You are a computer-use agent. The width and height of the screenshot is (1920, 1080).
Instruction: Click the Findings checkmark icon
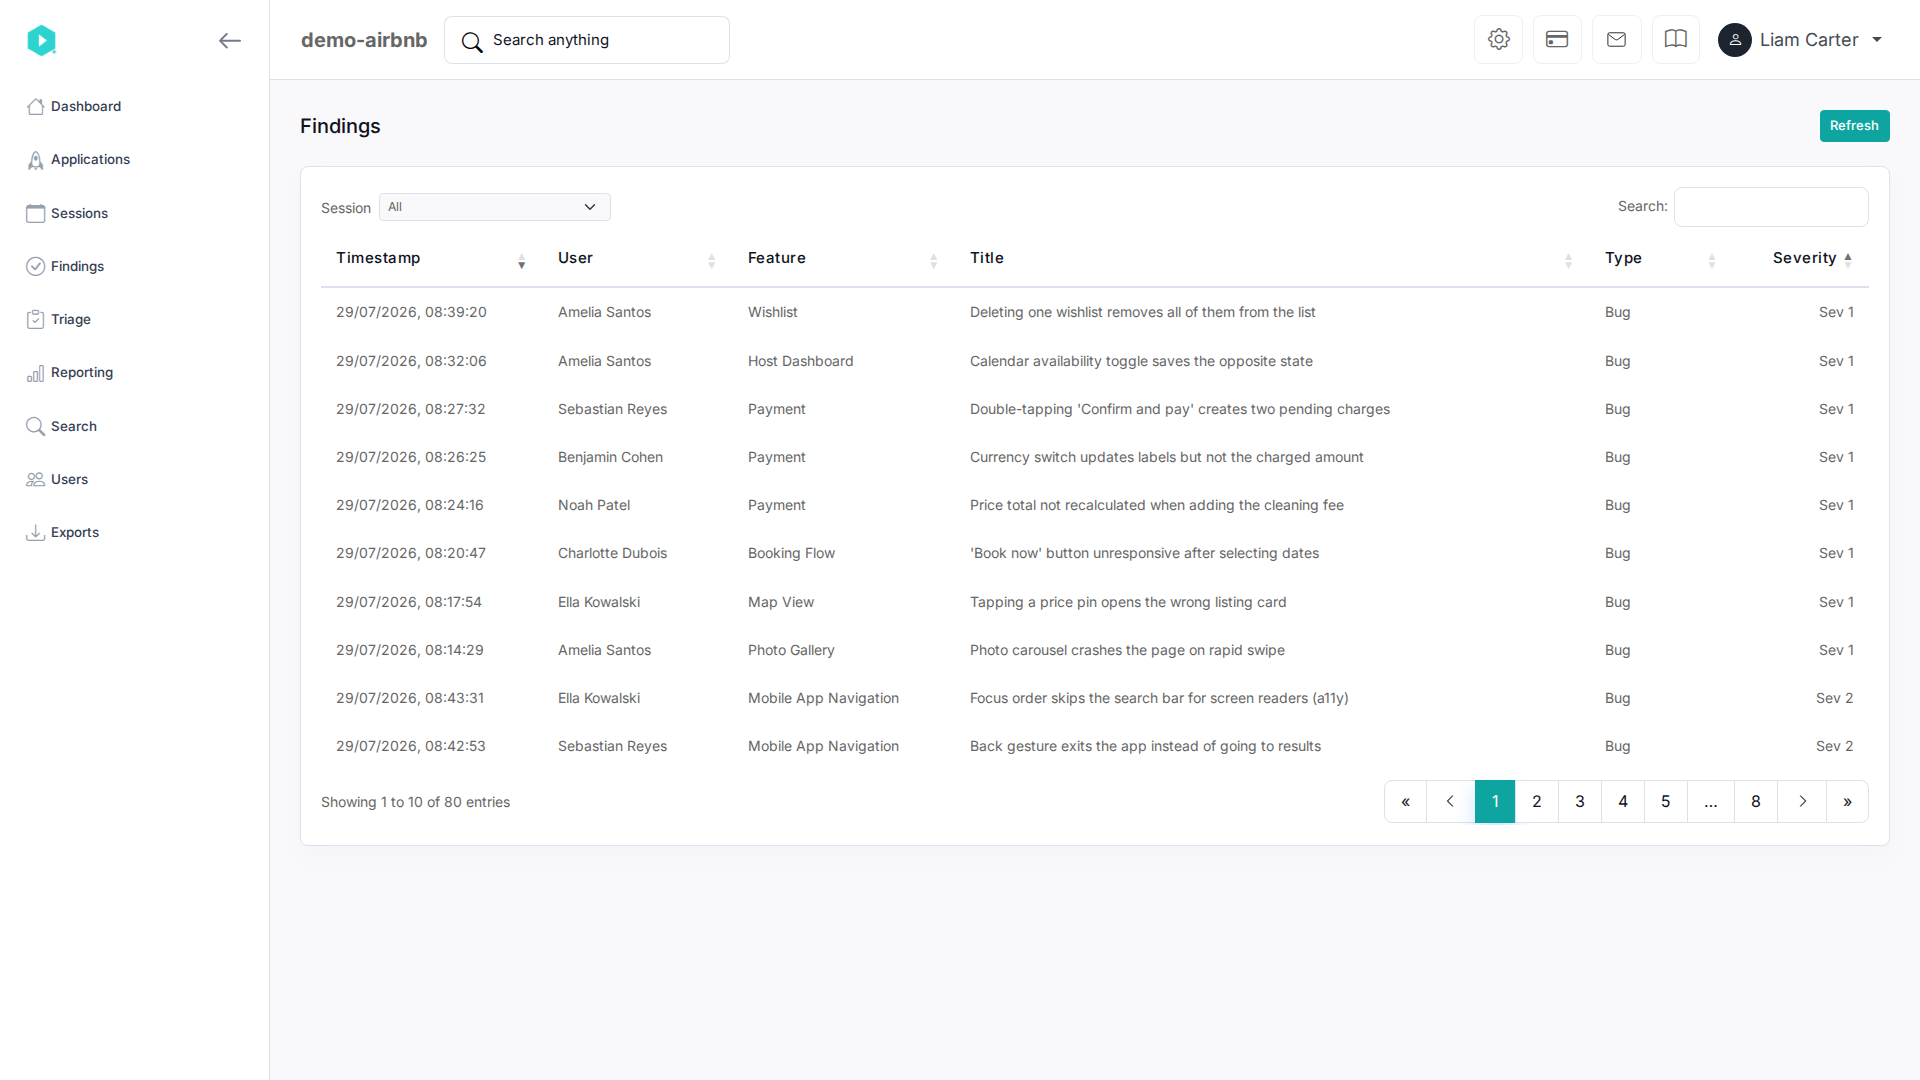pyautogui.click(x=36, y=266)
